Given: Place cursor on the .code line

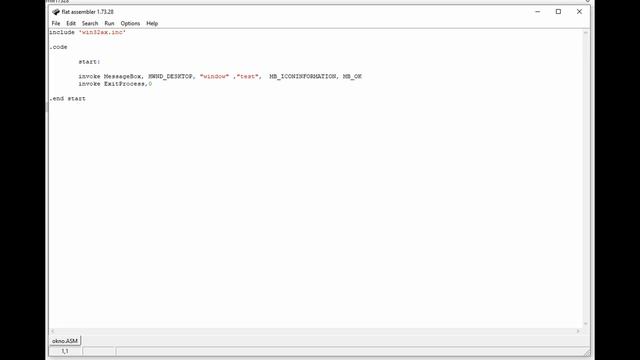Looking at the screenshot, I should point(58,47).
